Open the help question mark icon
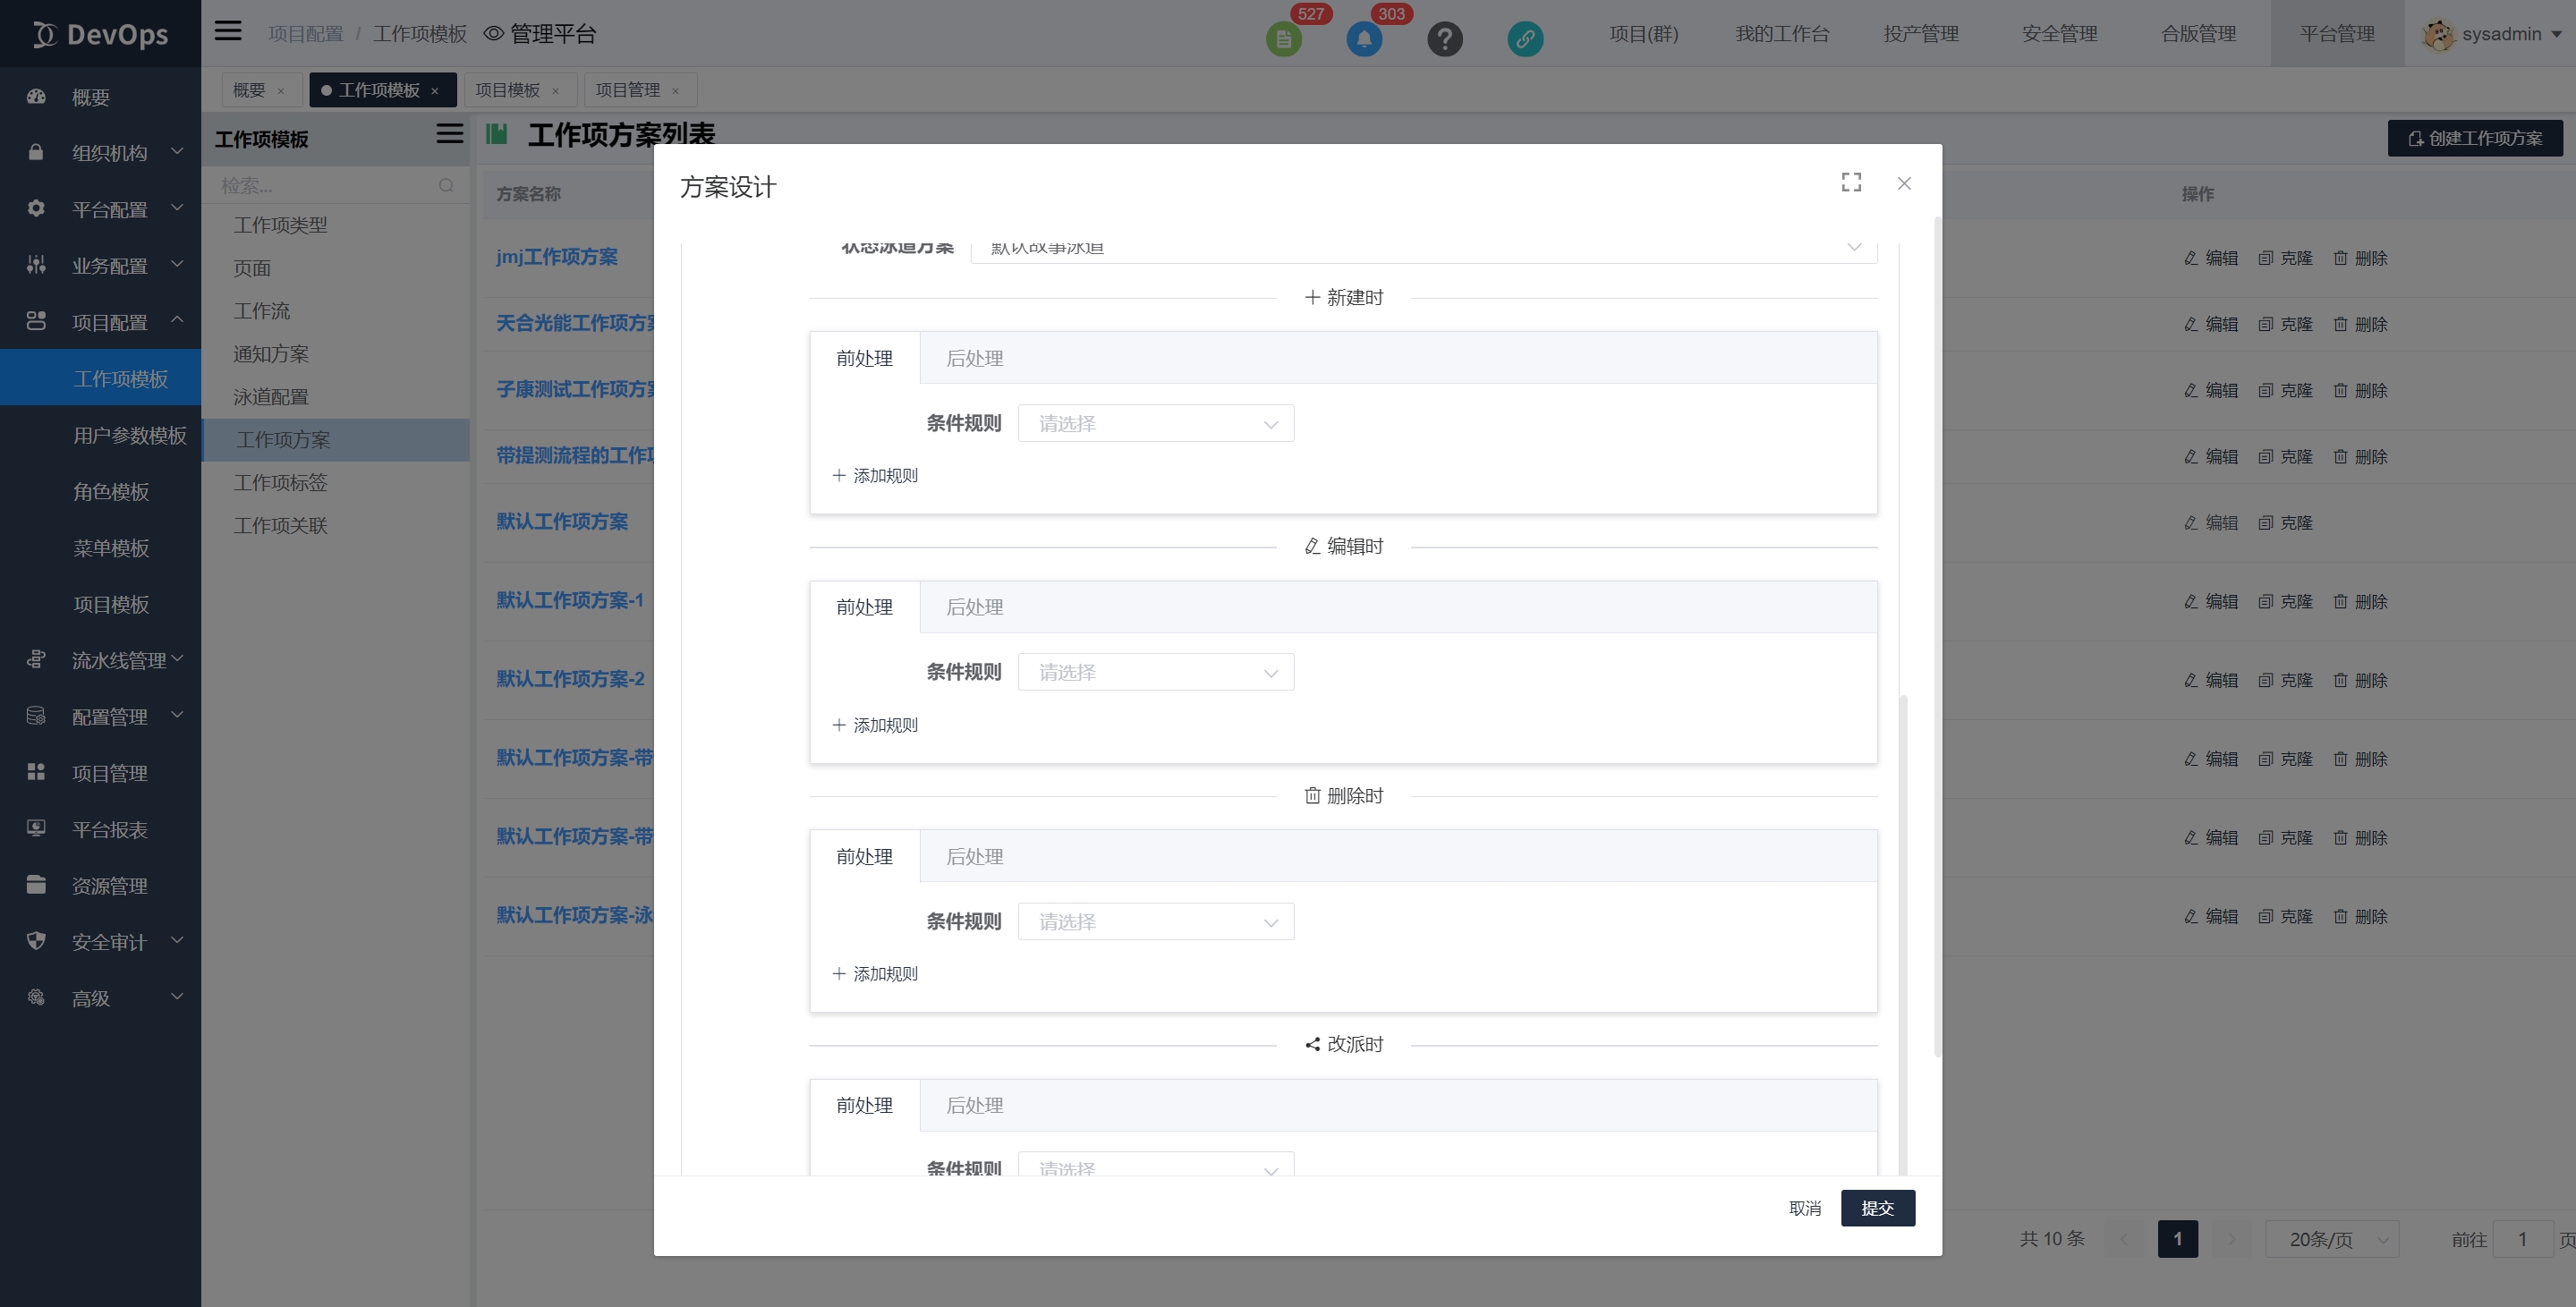2576x1307 pixels. coord(1445,38)
